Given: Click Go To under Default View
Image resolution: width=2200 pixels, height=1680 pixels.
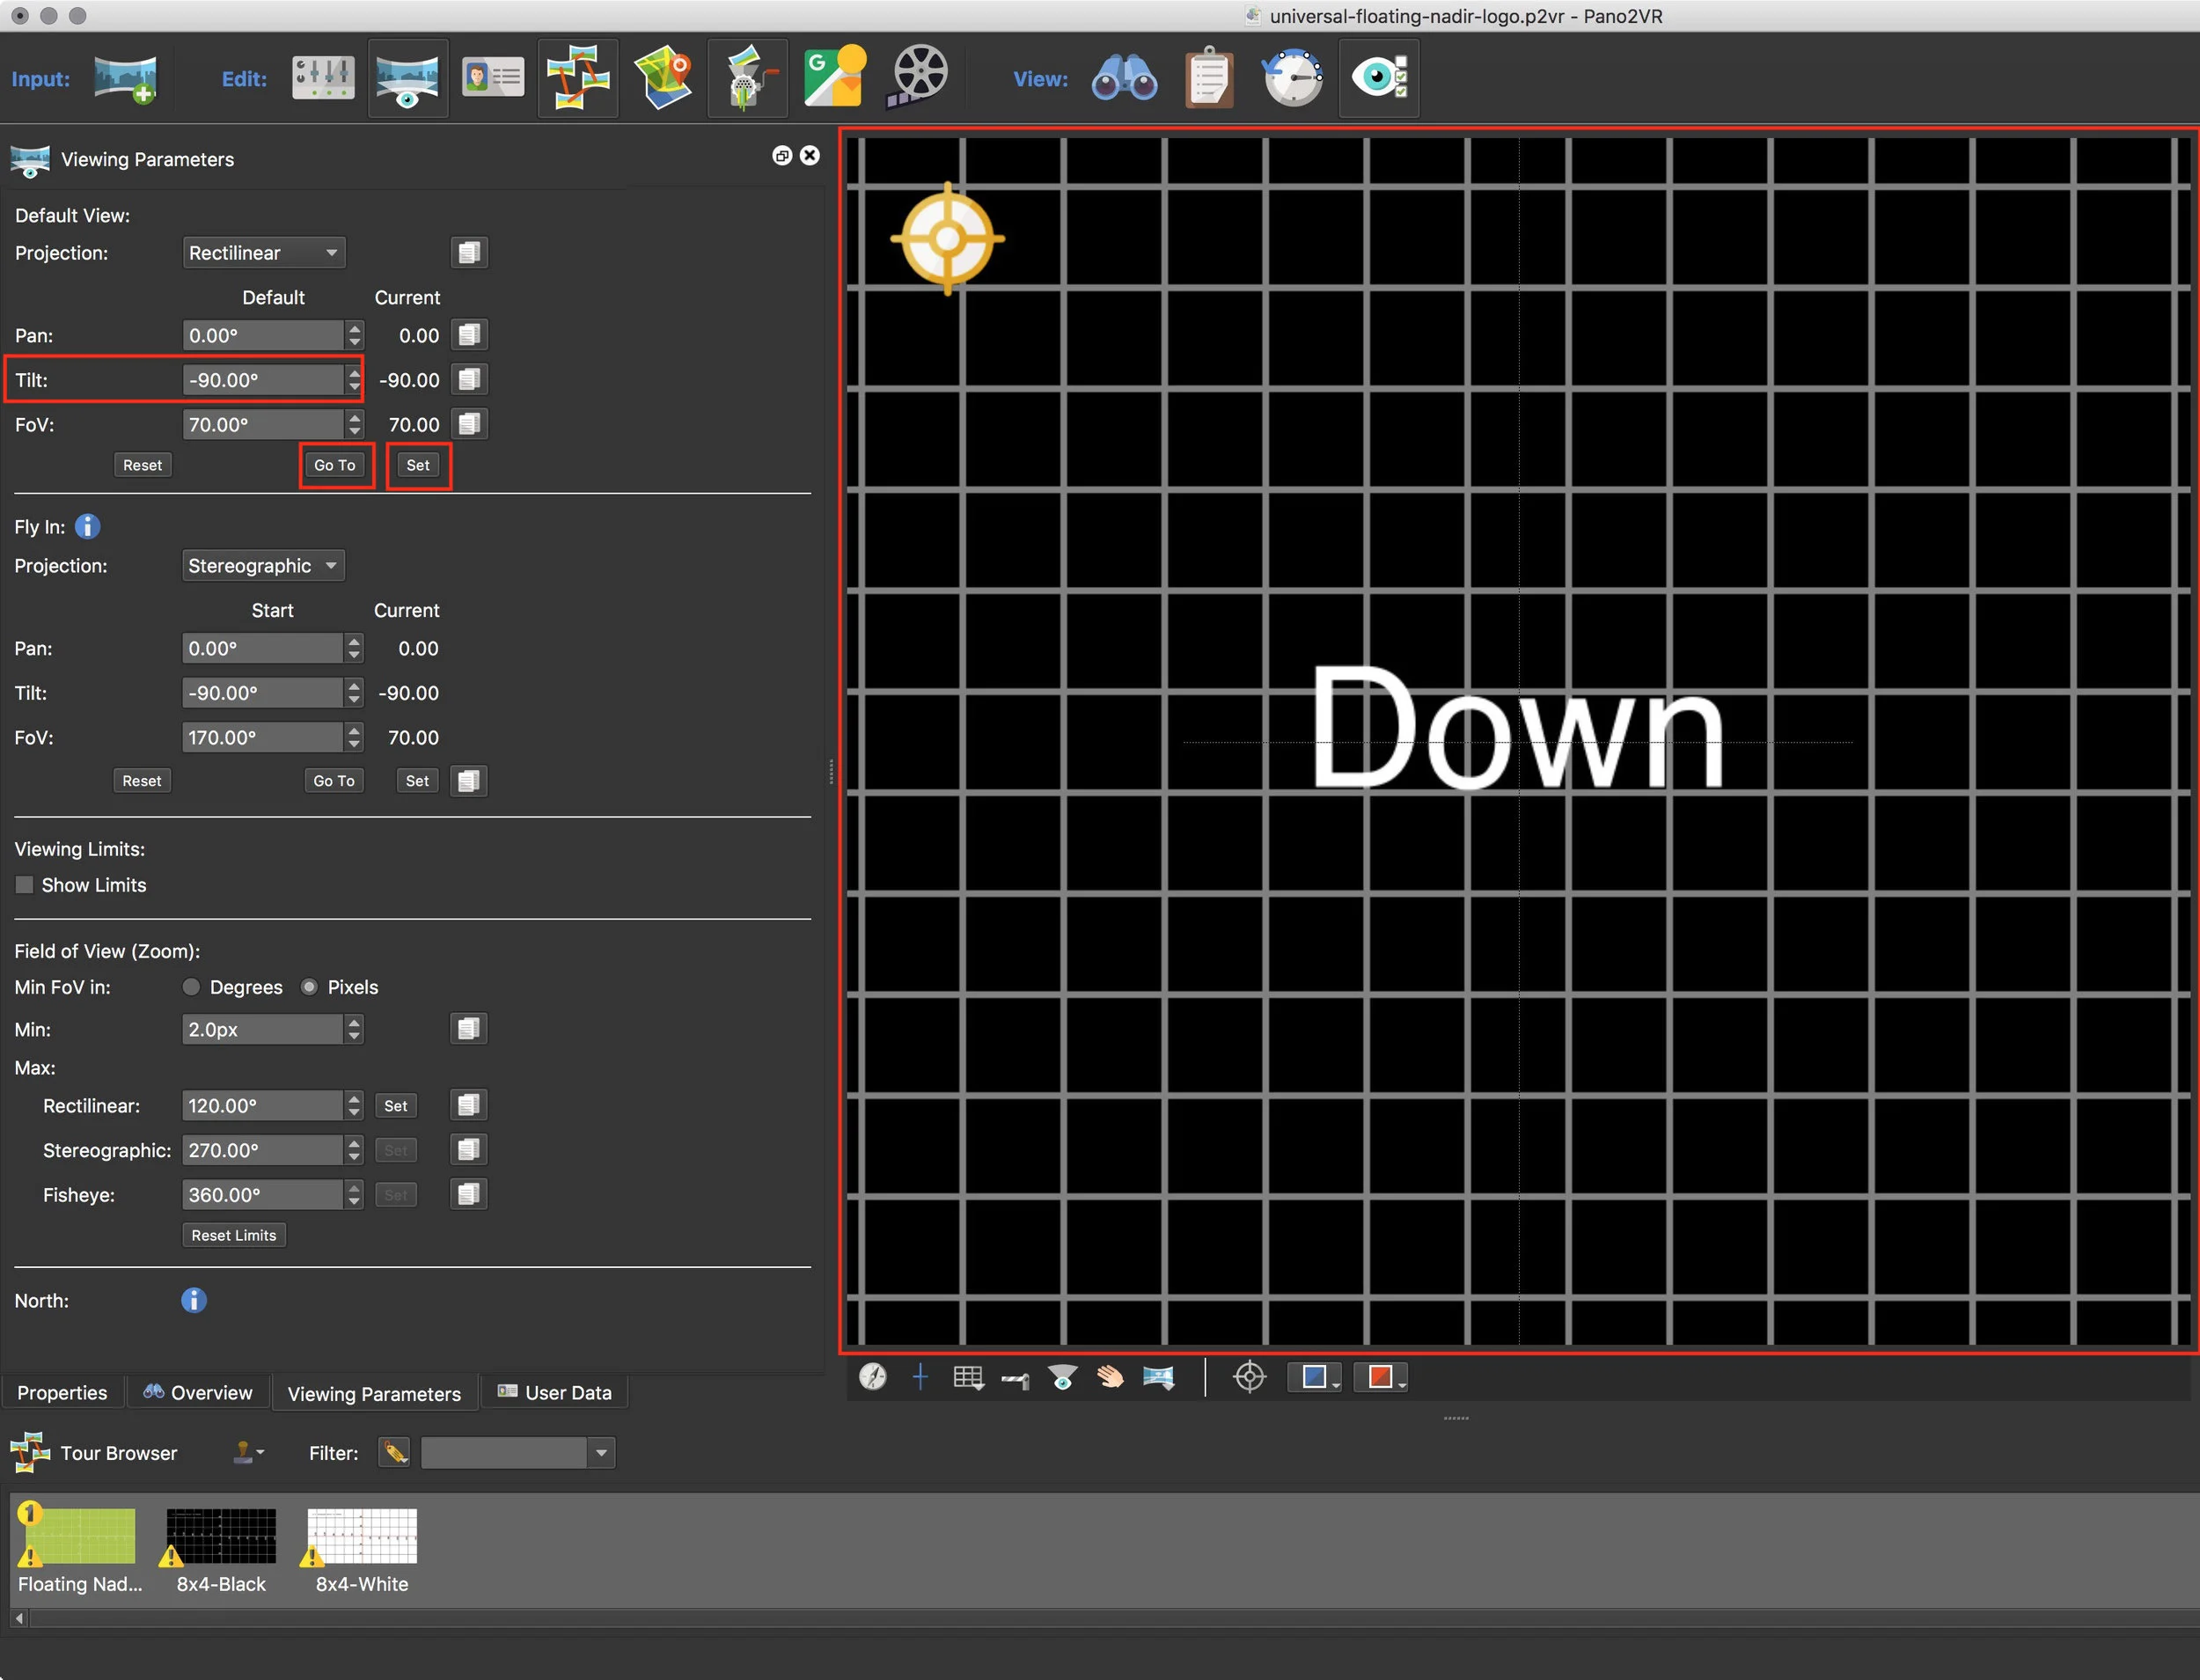Looking at the screenshot, I should pyautogui.click(x=335, y=465).
